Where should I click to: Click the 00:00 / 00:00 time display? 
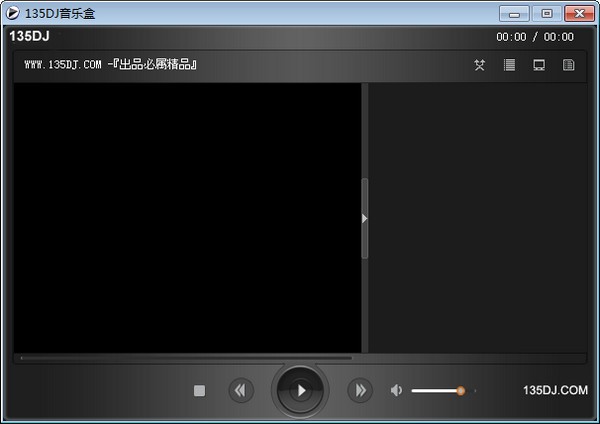point(535,37)
